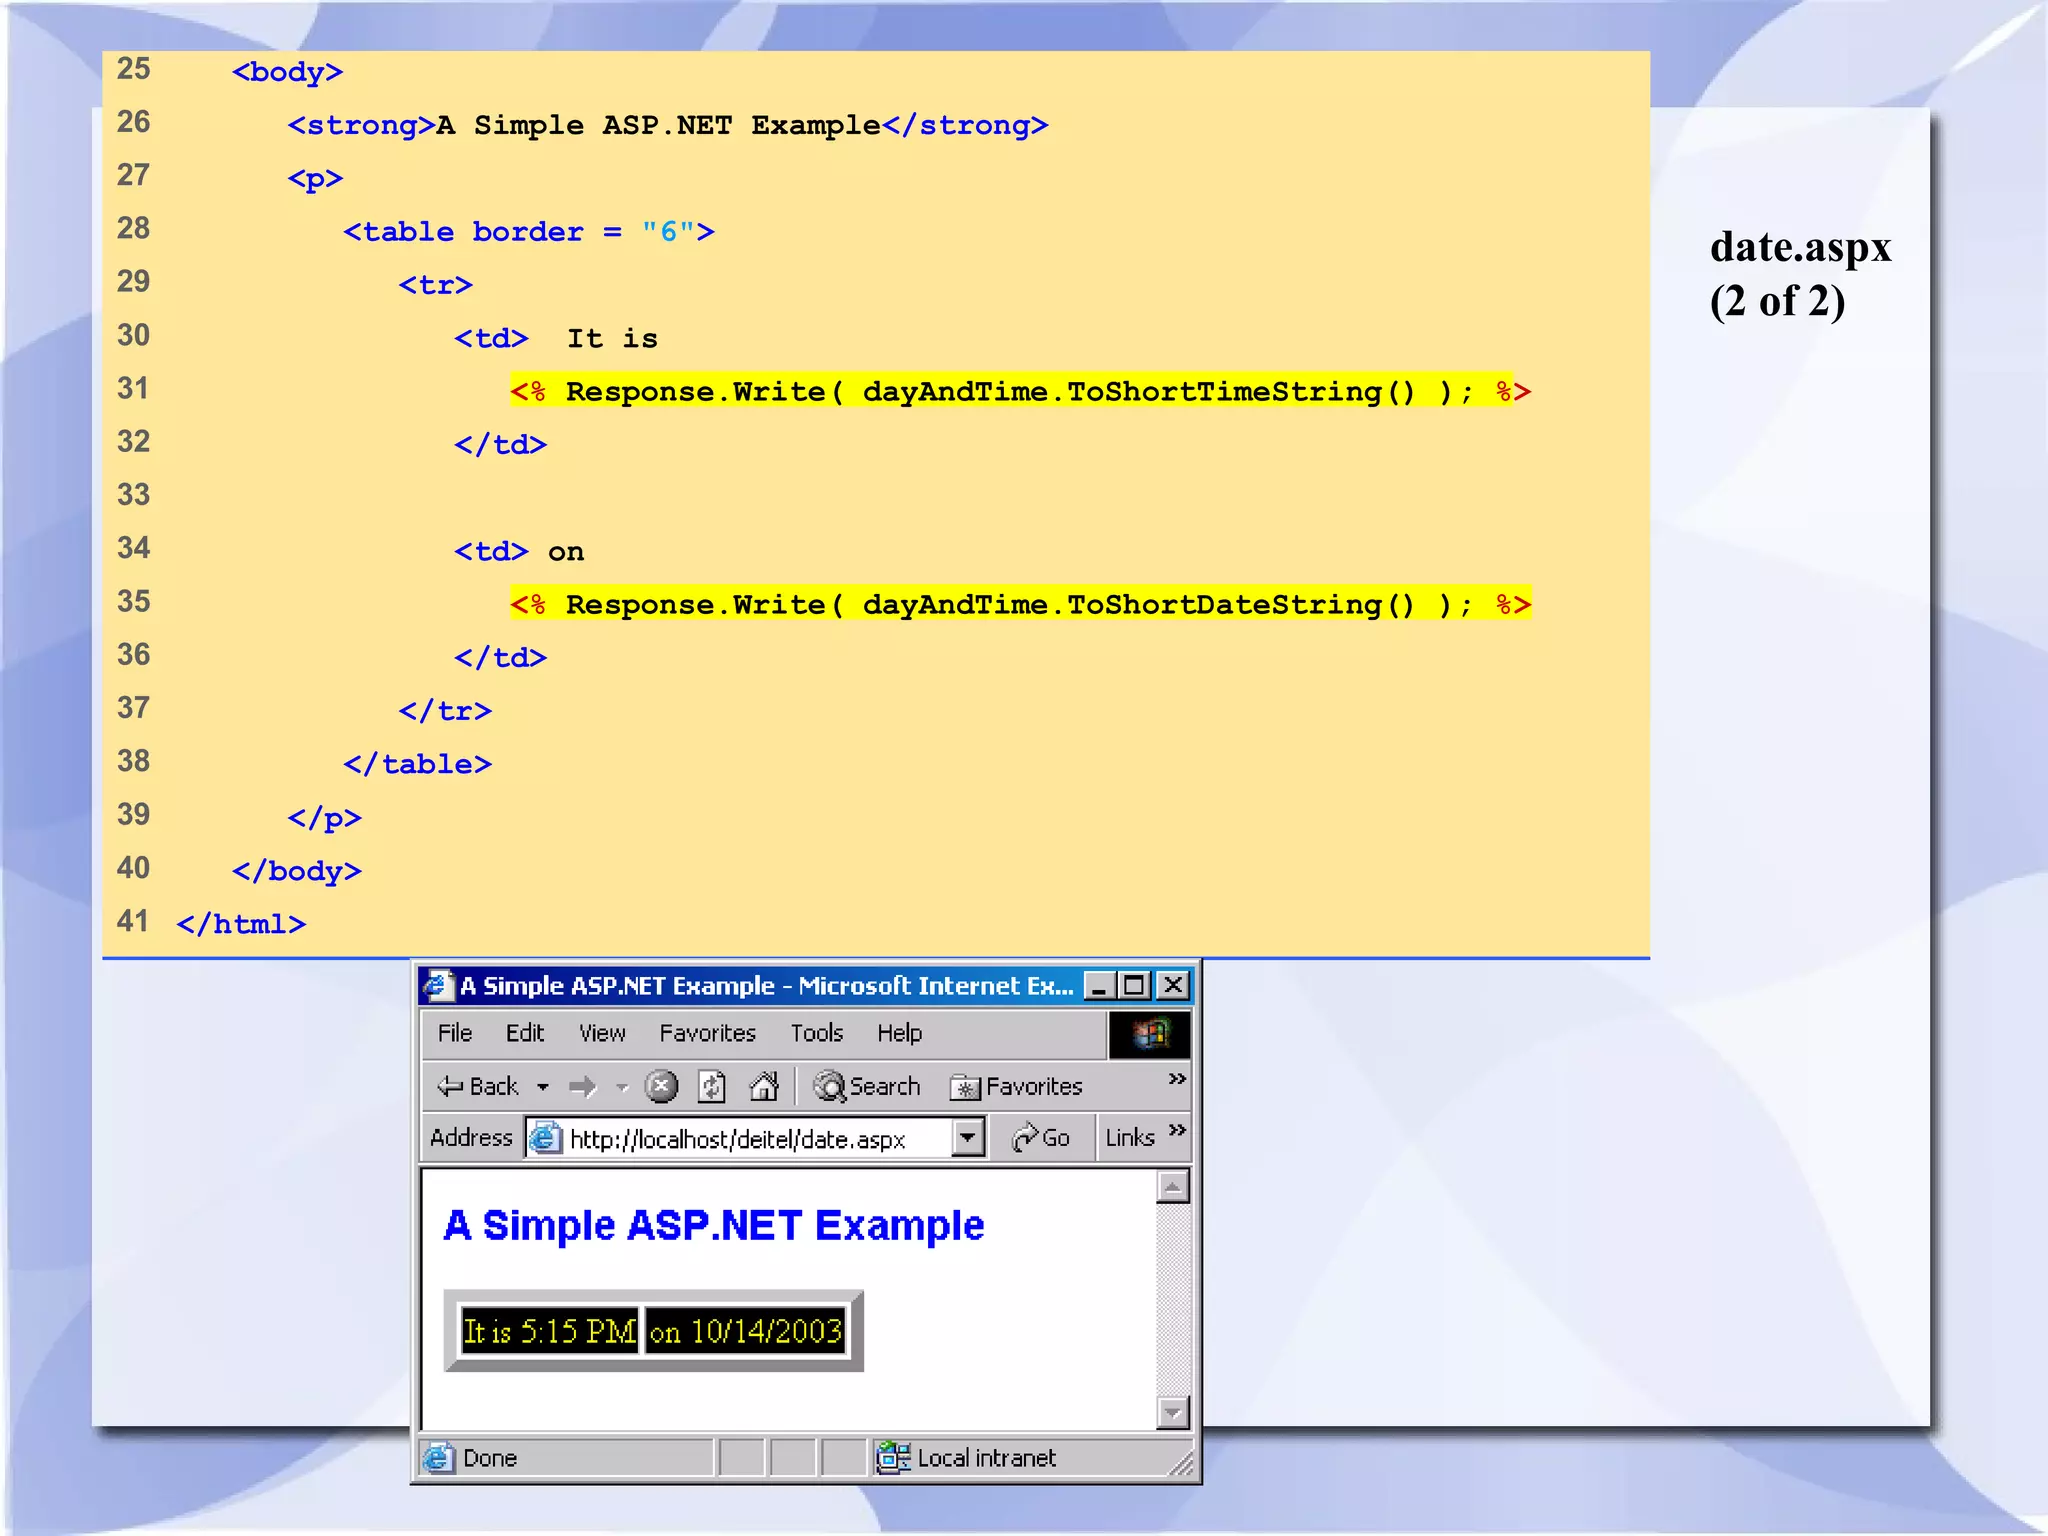Click the Forward arrow icon
Screen dimensions: 2048x1536
click(583, 1087)
